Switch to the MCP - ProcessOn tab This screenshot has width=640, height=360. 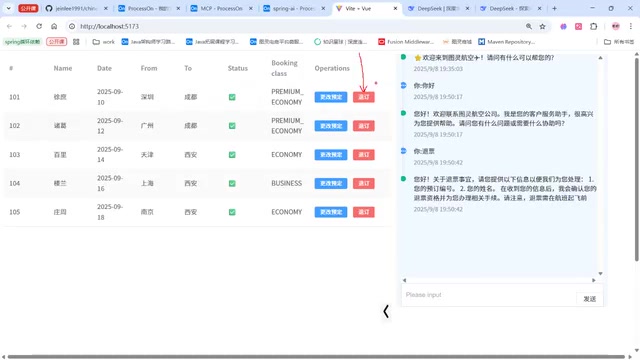[x=221, y=8]
